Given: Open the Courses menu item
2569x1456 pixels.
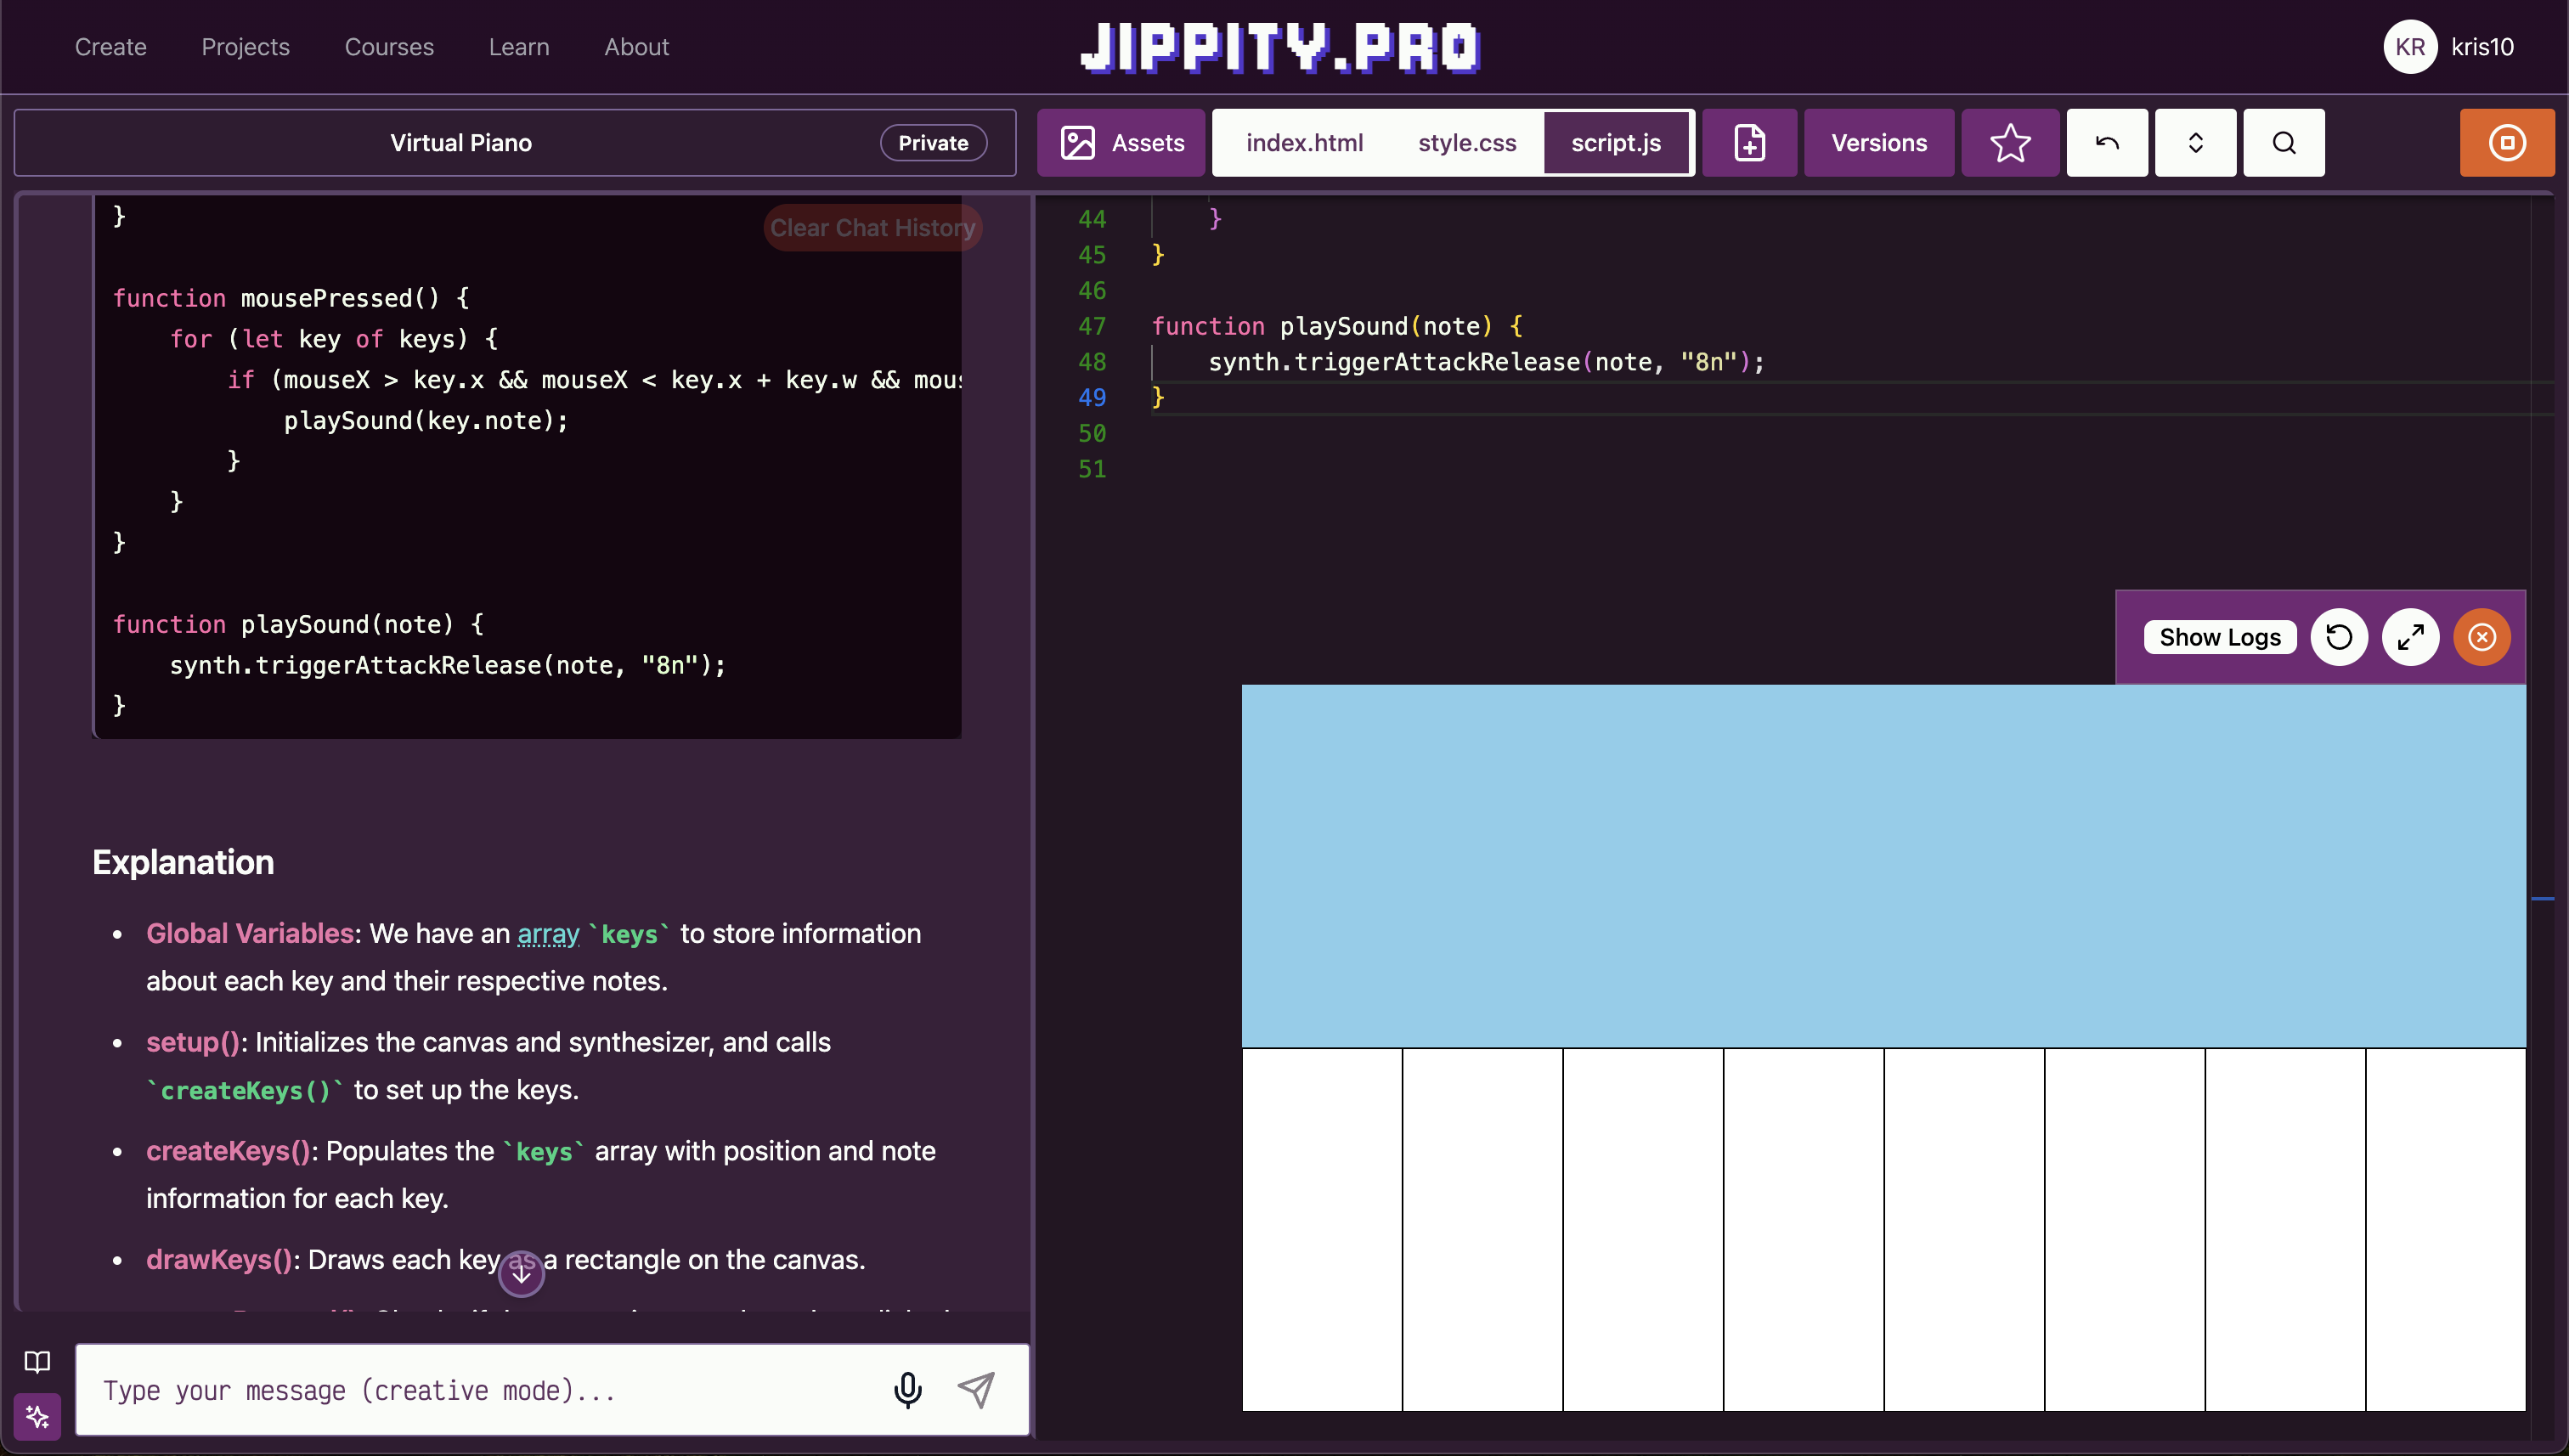Looking at the screenshot, I should click(389, 47).
